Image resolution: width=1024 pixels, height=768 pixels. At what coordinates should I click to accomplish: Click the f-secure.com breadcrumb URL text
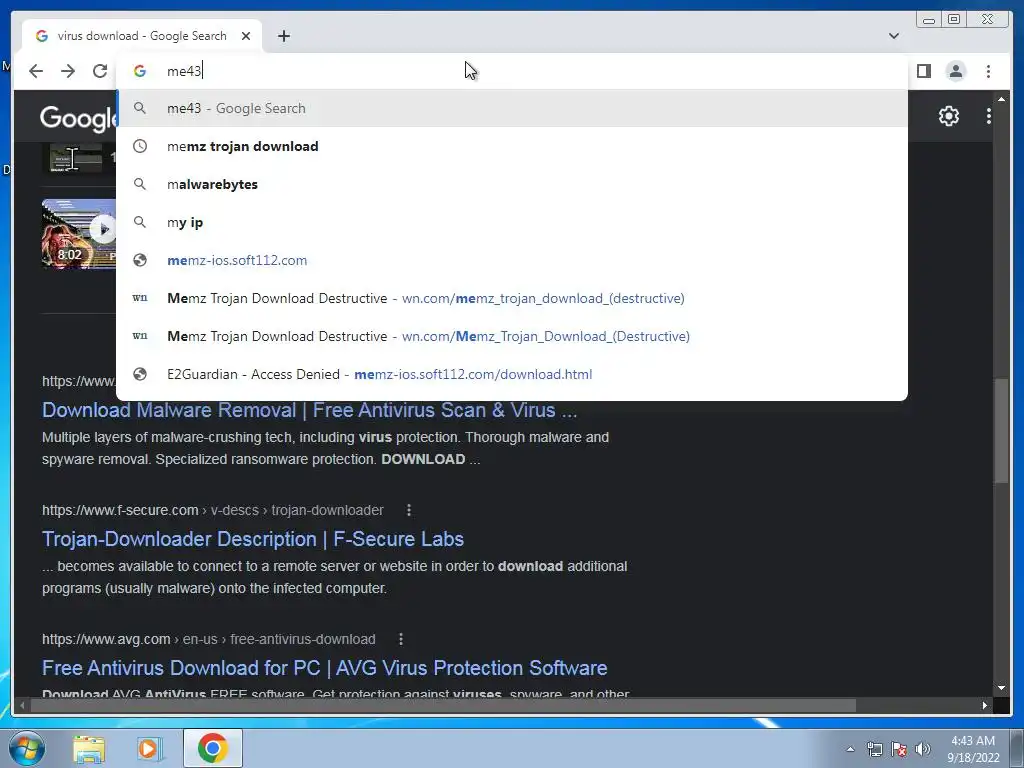tap(212, 510)
